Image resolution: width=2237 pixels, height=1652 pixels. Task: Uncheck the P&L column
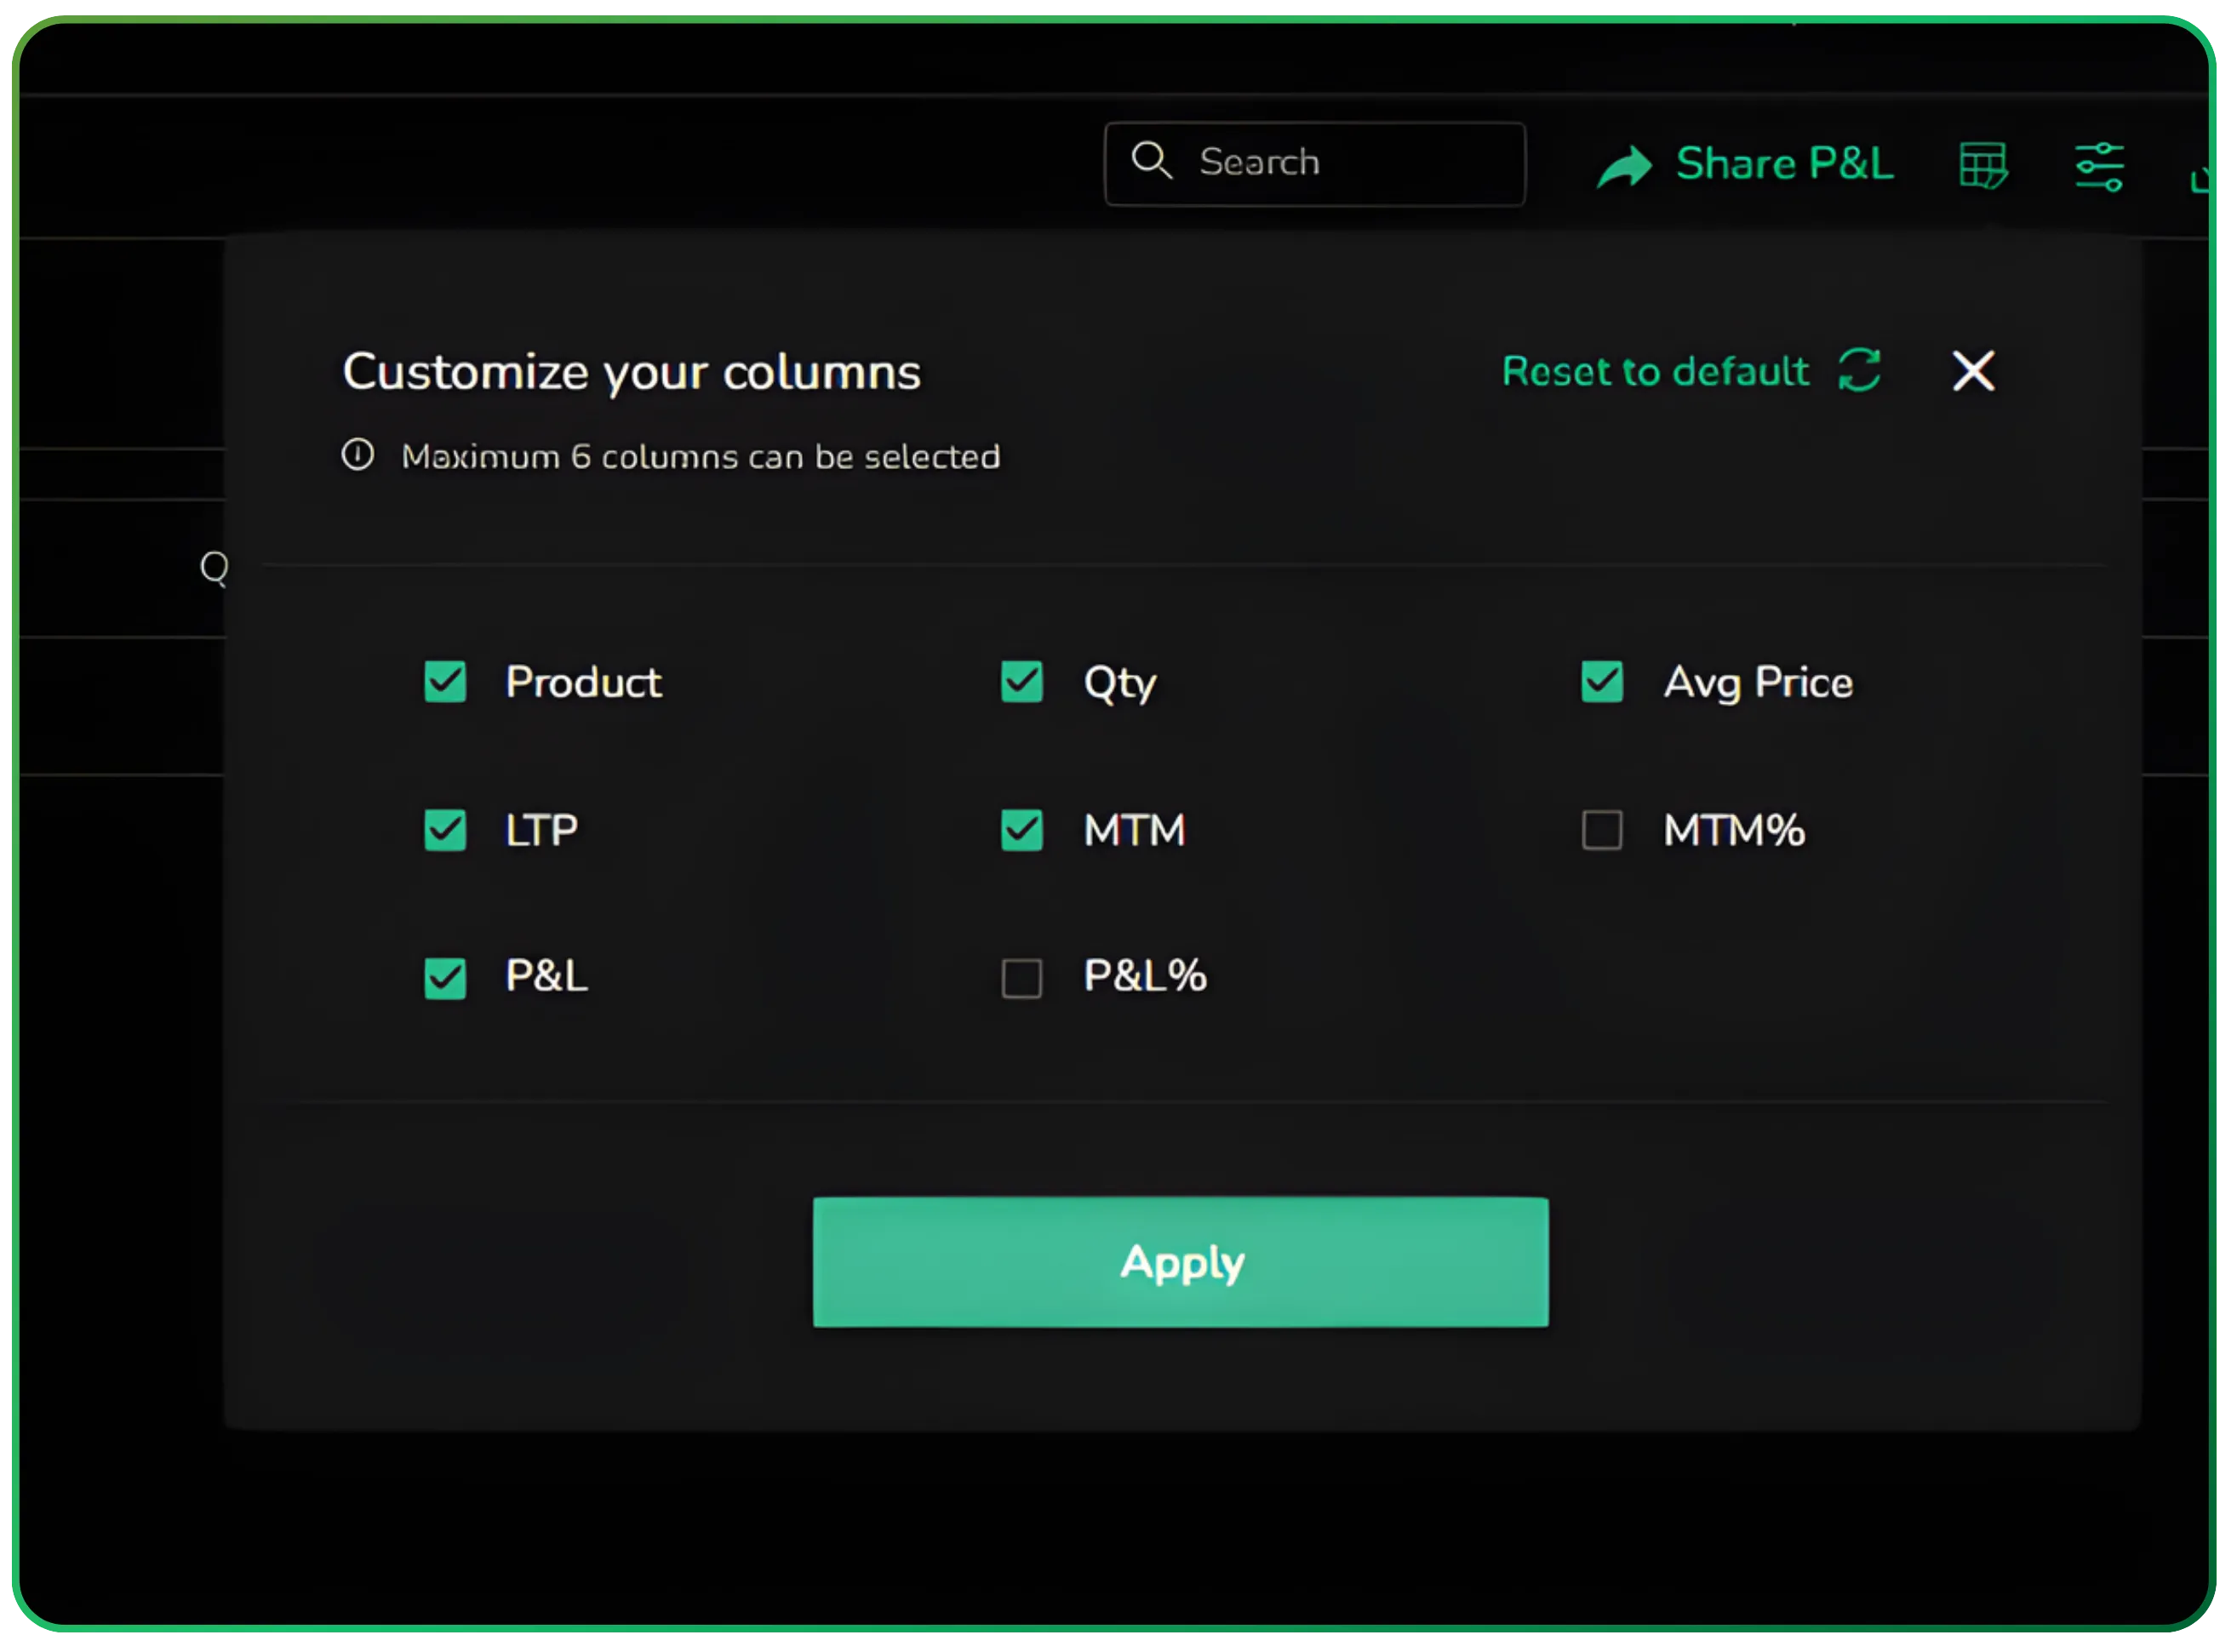tap(445, 978)
